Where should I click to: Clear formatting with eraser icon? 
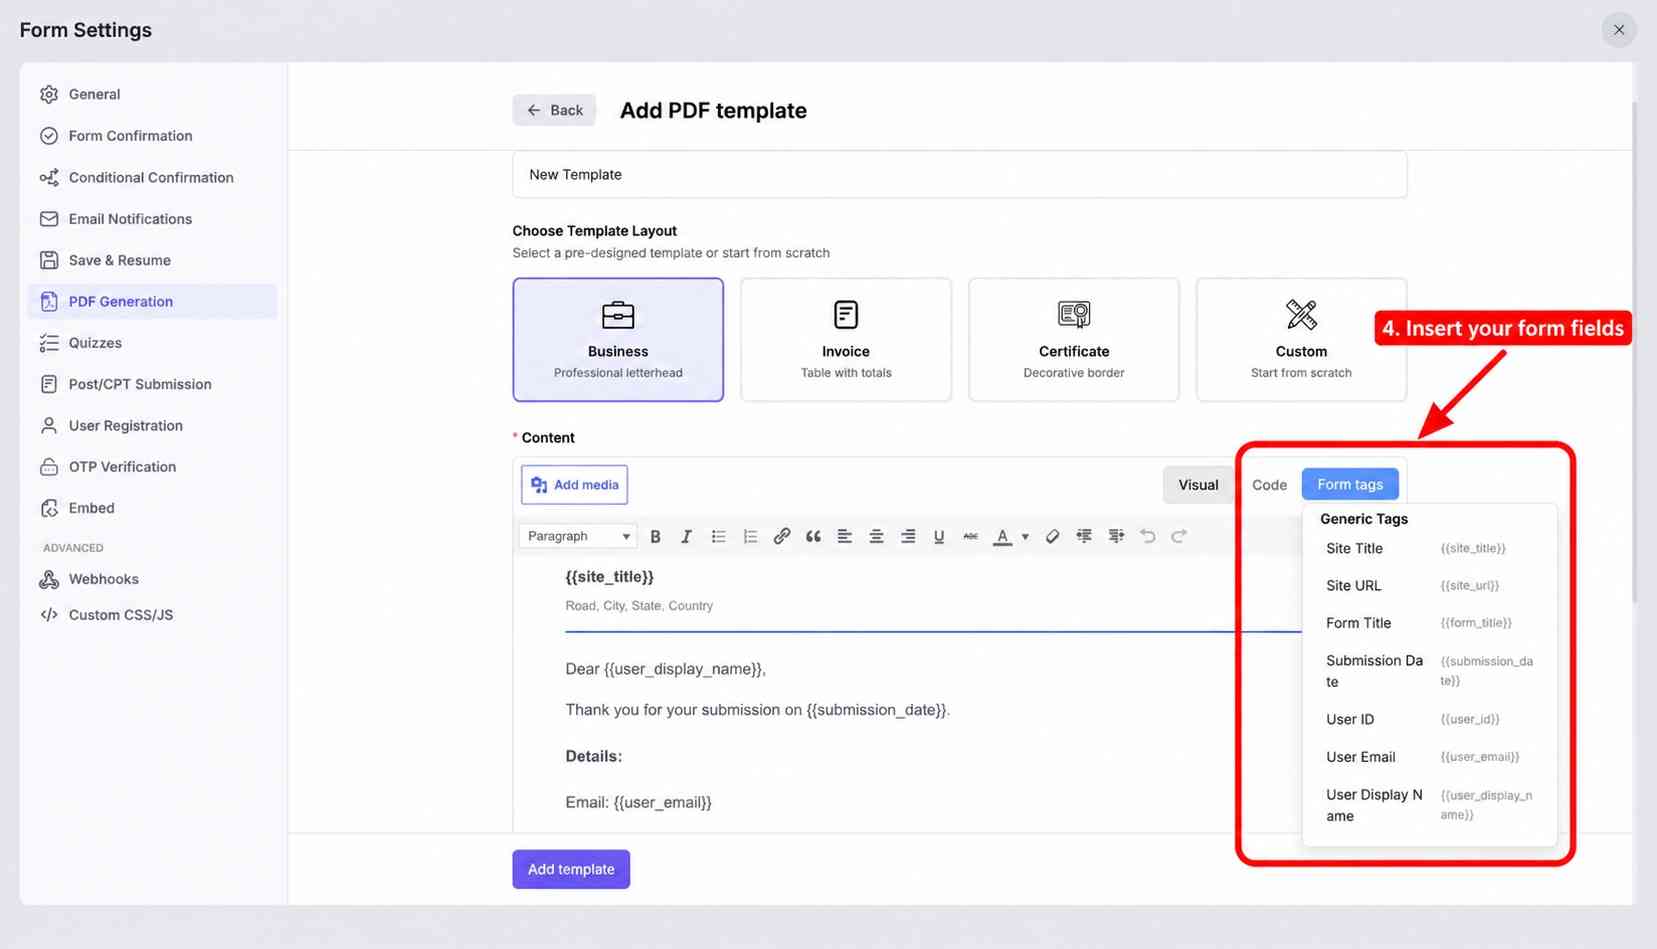[x=1052, y=536]
